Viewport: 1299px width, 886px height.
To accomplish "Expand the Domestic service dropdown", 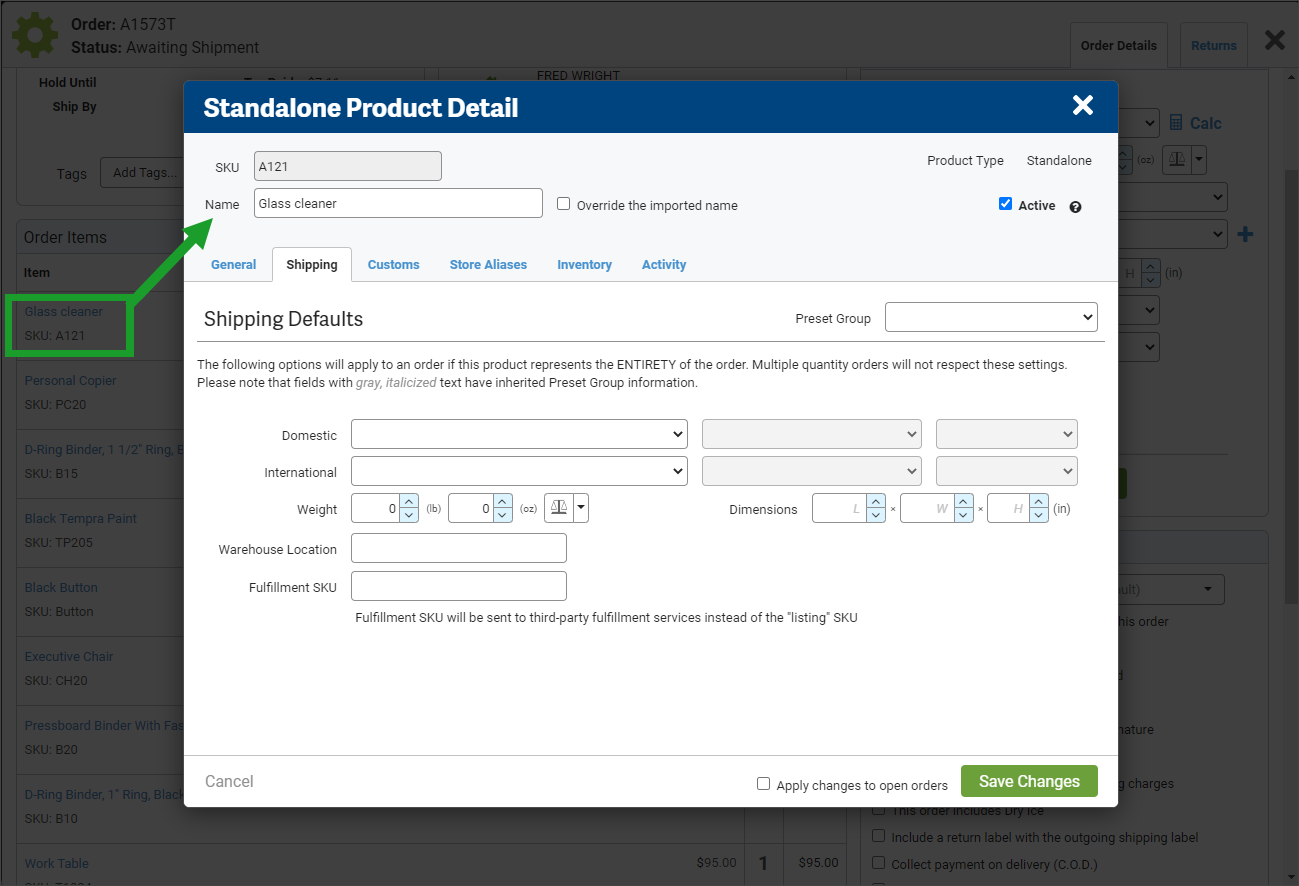I will [519, 434].
